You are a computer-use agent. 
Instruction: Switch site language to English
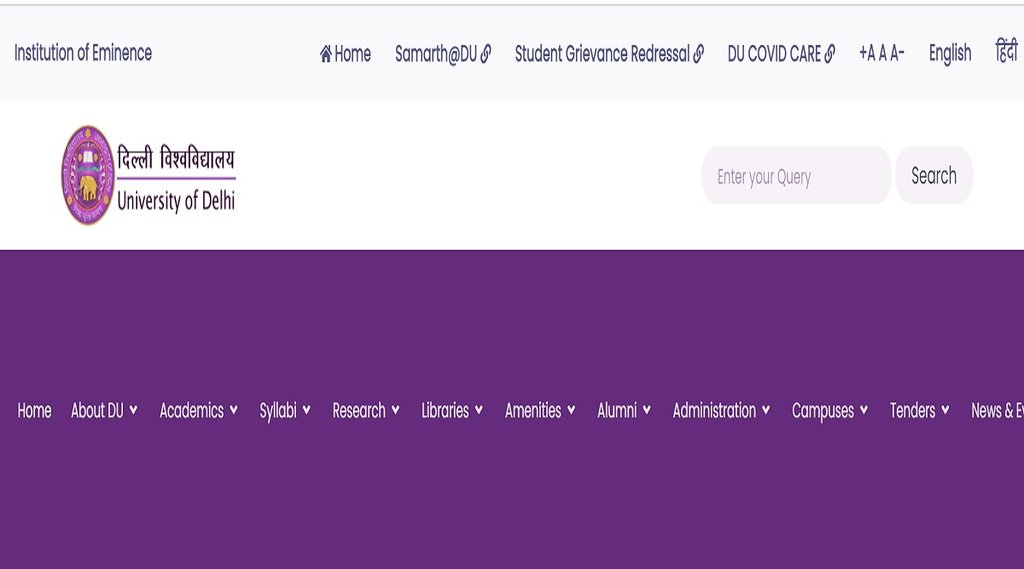(x=949, y=54)
